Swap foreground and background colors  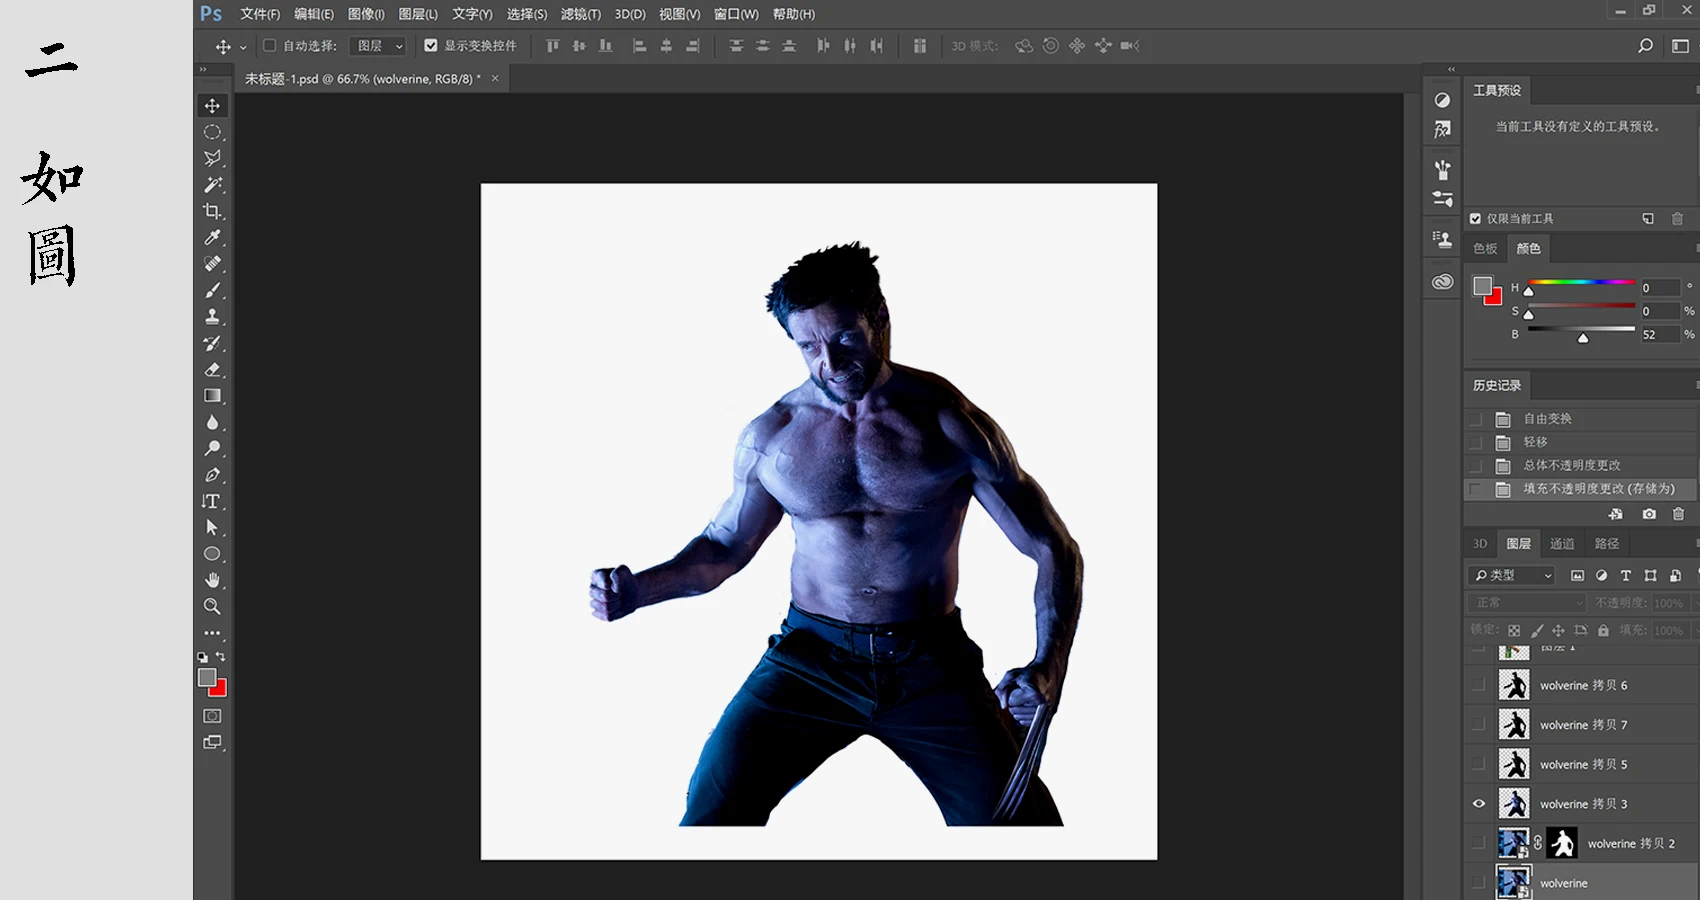pyautogui.click(x=221, y=657)
